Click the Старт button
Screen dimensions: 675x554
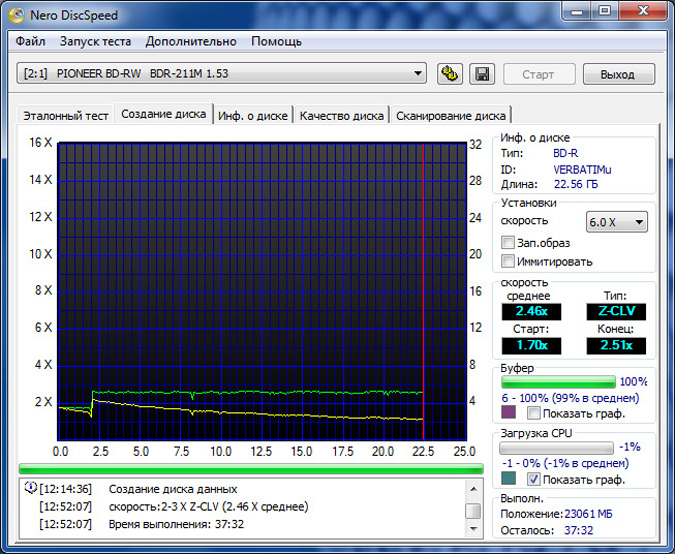(539, 74)
